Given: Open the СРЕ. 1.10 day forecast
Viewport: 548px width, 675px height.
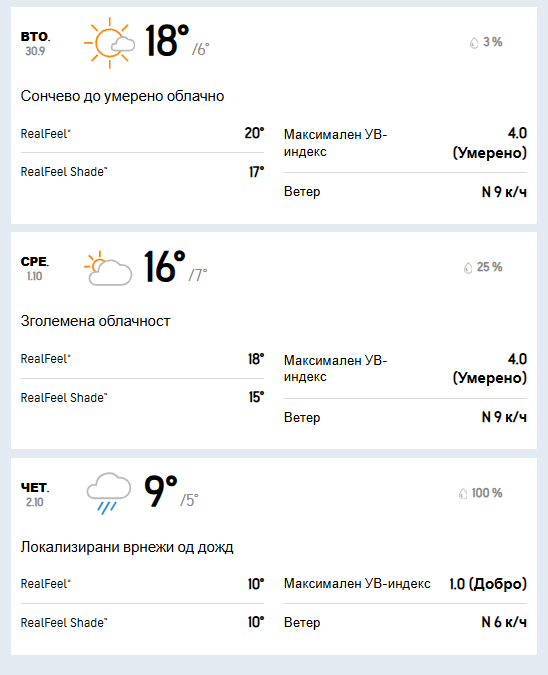Looking at the screenshot, I should (35, 269).
